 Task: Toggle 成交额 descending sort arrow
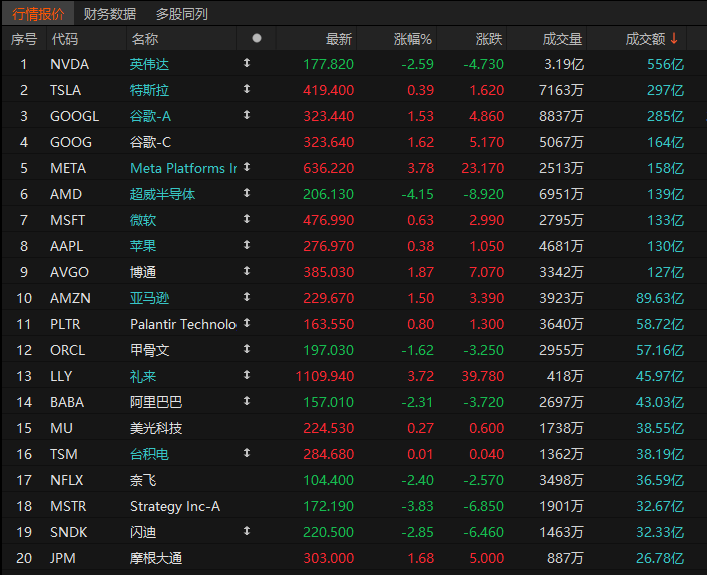pyautogui.click(x=674, y=38)
